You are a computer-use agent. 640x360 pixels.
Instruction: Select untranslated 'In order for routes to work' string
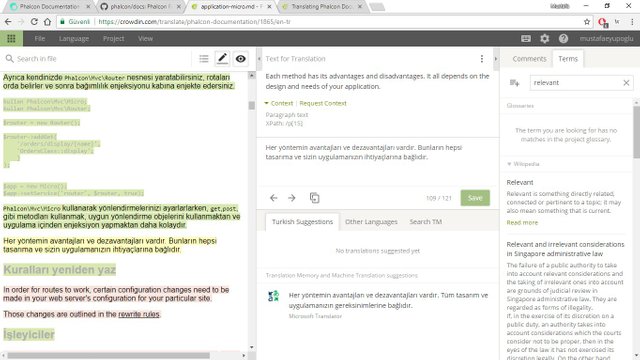116,294
